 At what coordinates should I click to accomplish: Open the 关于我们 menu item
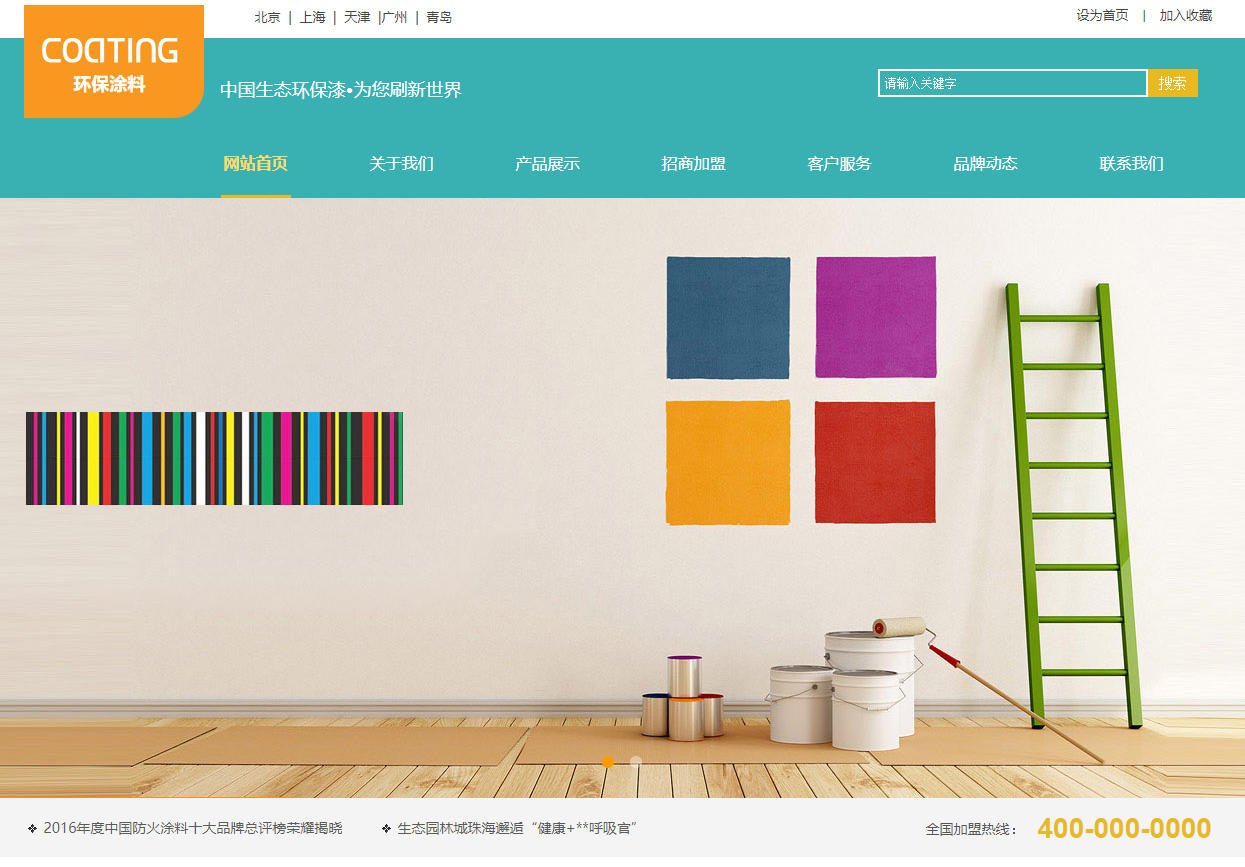click(x=402, y=164)
